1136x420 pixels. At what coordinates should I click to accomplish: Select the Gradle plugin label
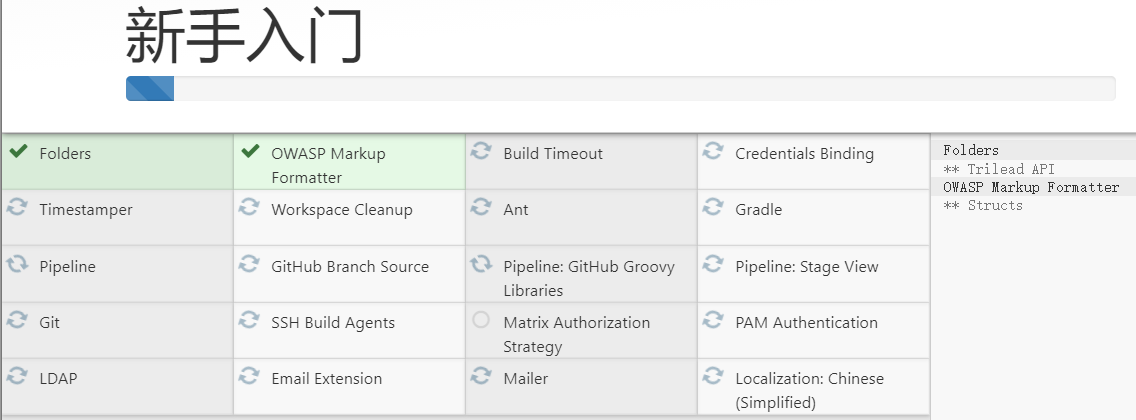[759, 210]
